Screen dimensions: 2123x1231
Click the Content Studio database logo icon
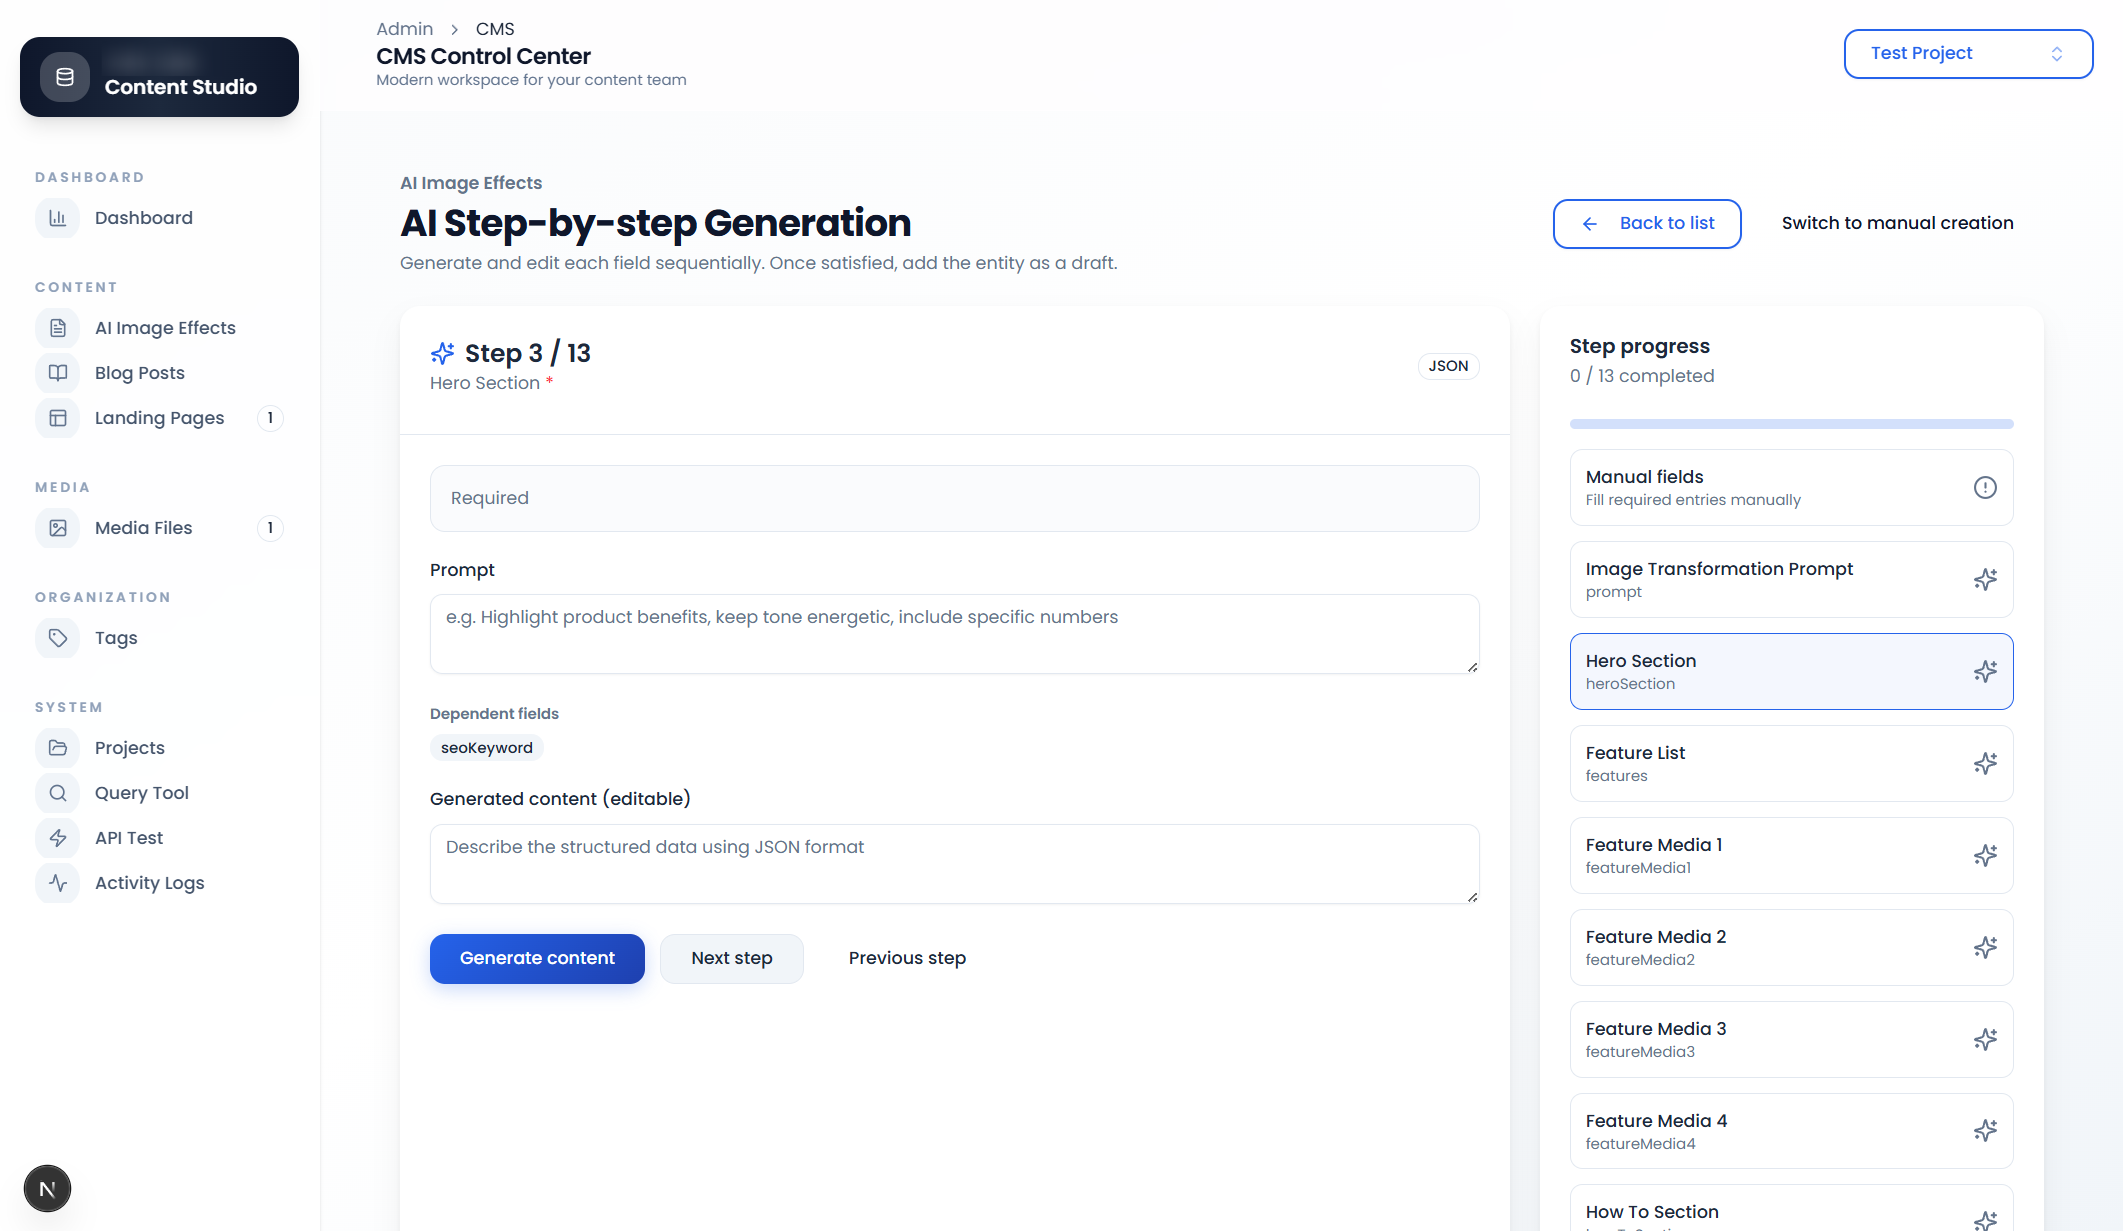point(65,77)
